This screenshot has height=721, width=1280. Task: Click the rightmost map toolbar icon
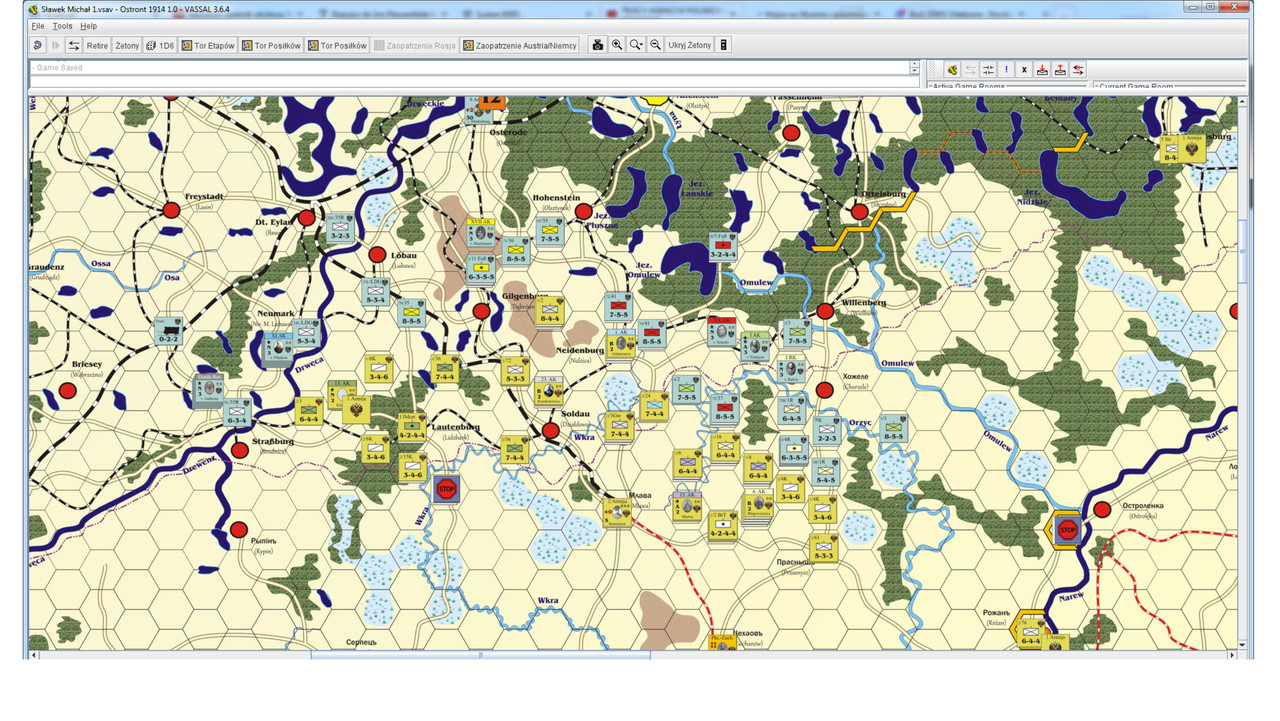(x=724, y=45)
